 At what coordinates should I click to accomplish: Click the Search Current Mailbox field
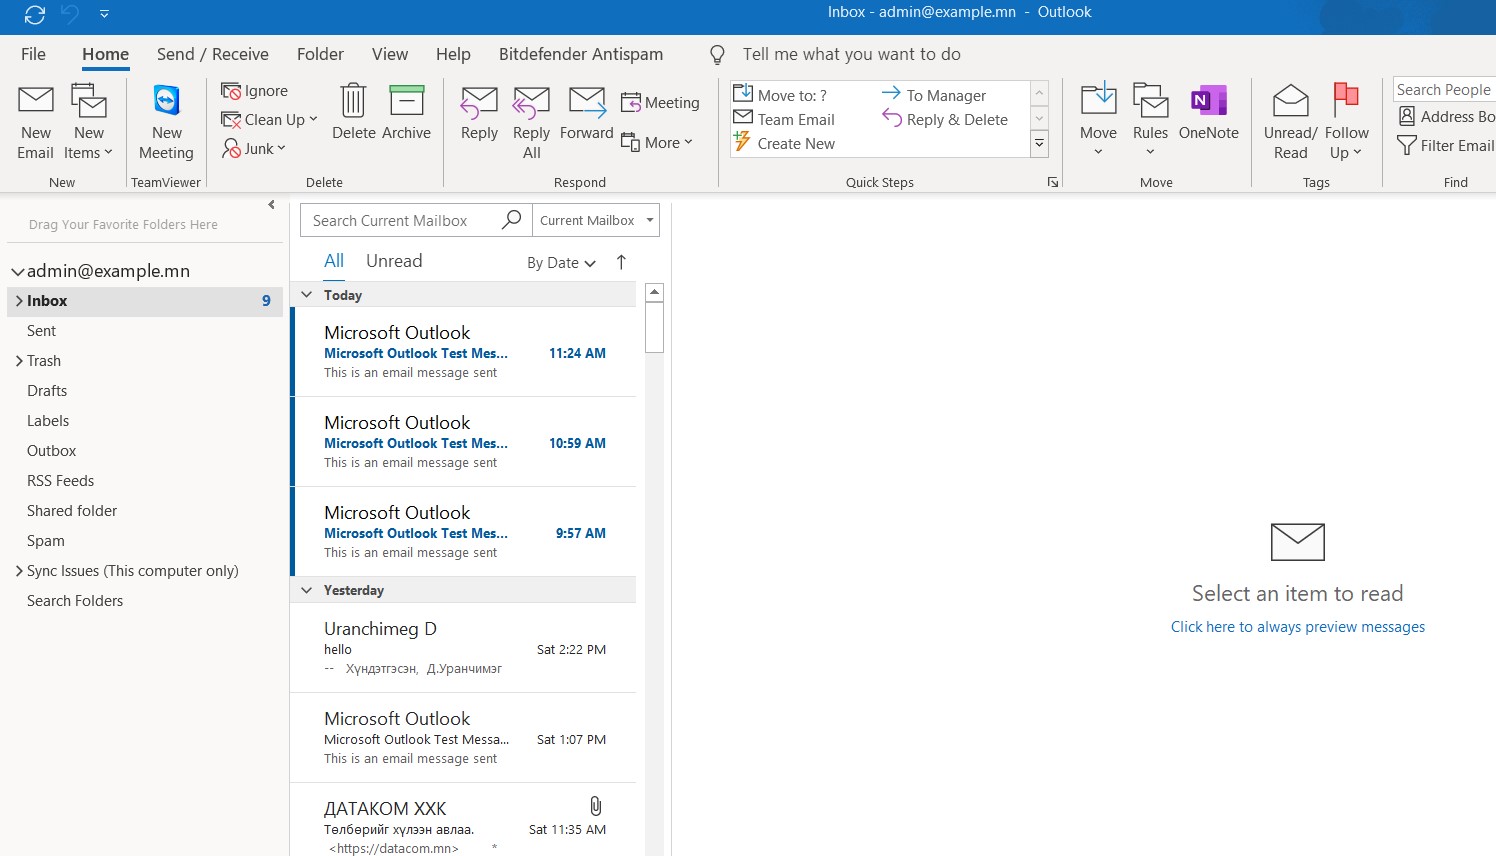pyautogui.click(x=400, y=220)
